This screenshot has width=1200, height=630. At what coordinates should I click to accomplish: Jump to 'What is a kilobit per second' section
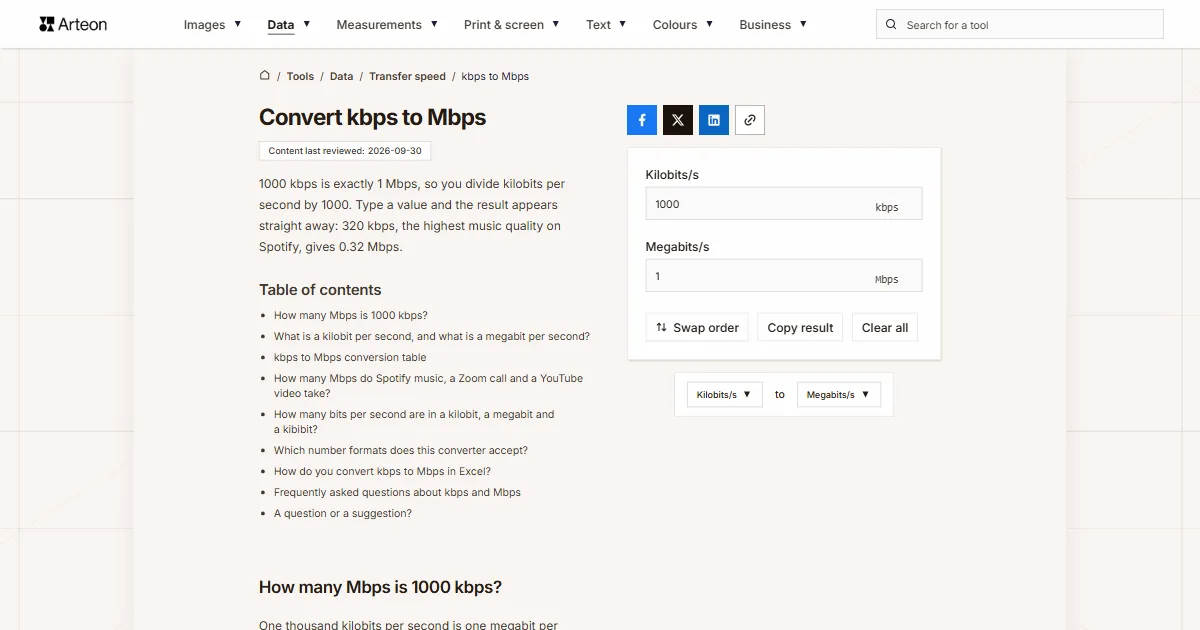[x=432, y=336]
